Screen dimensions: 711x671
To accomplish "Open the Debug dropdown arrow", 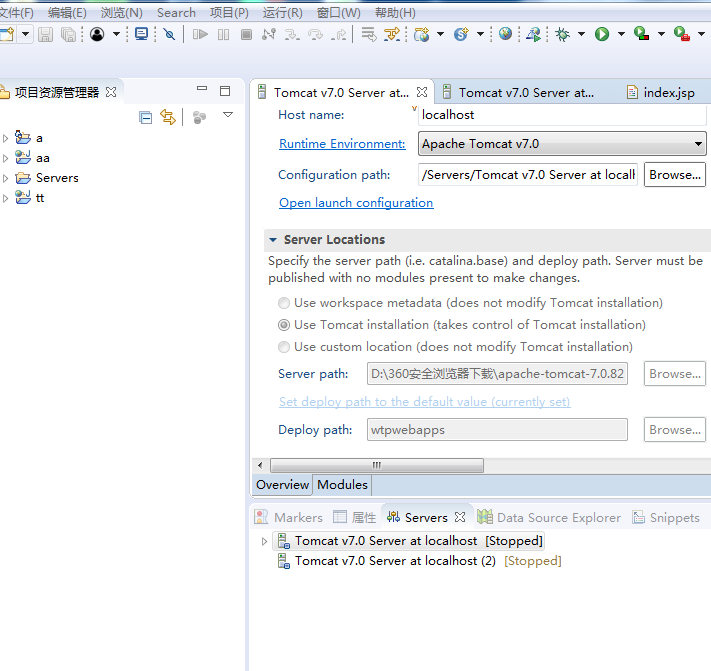I will pos(581,34).
